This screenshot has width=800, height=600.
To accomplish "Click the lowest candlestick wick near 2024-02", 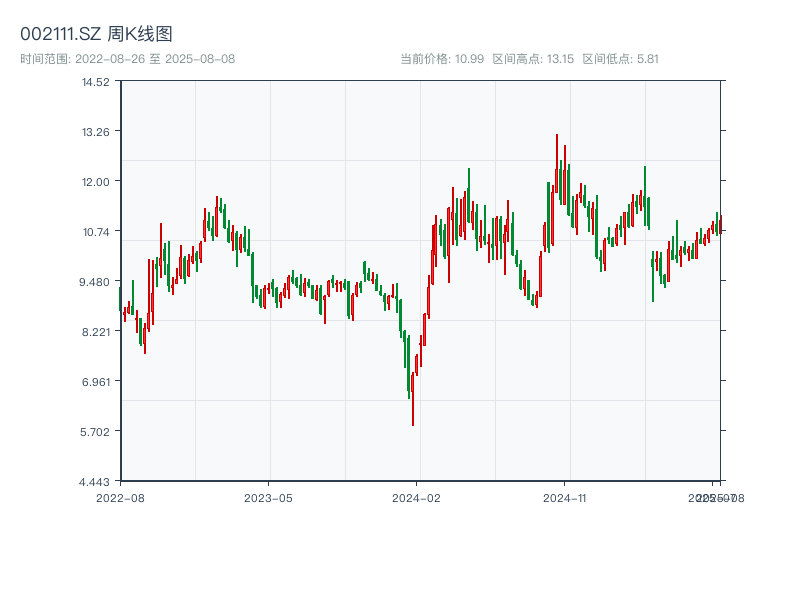I will [412, 424].
